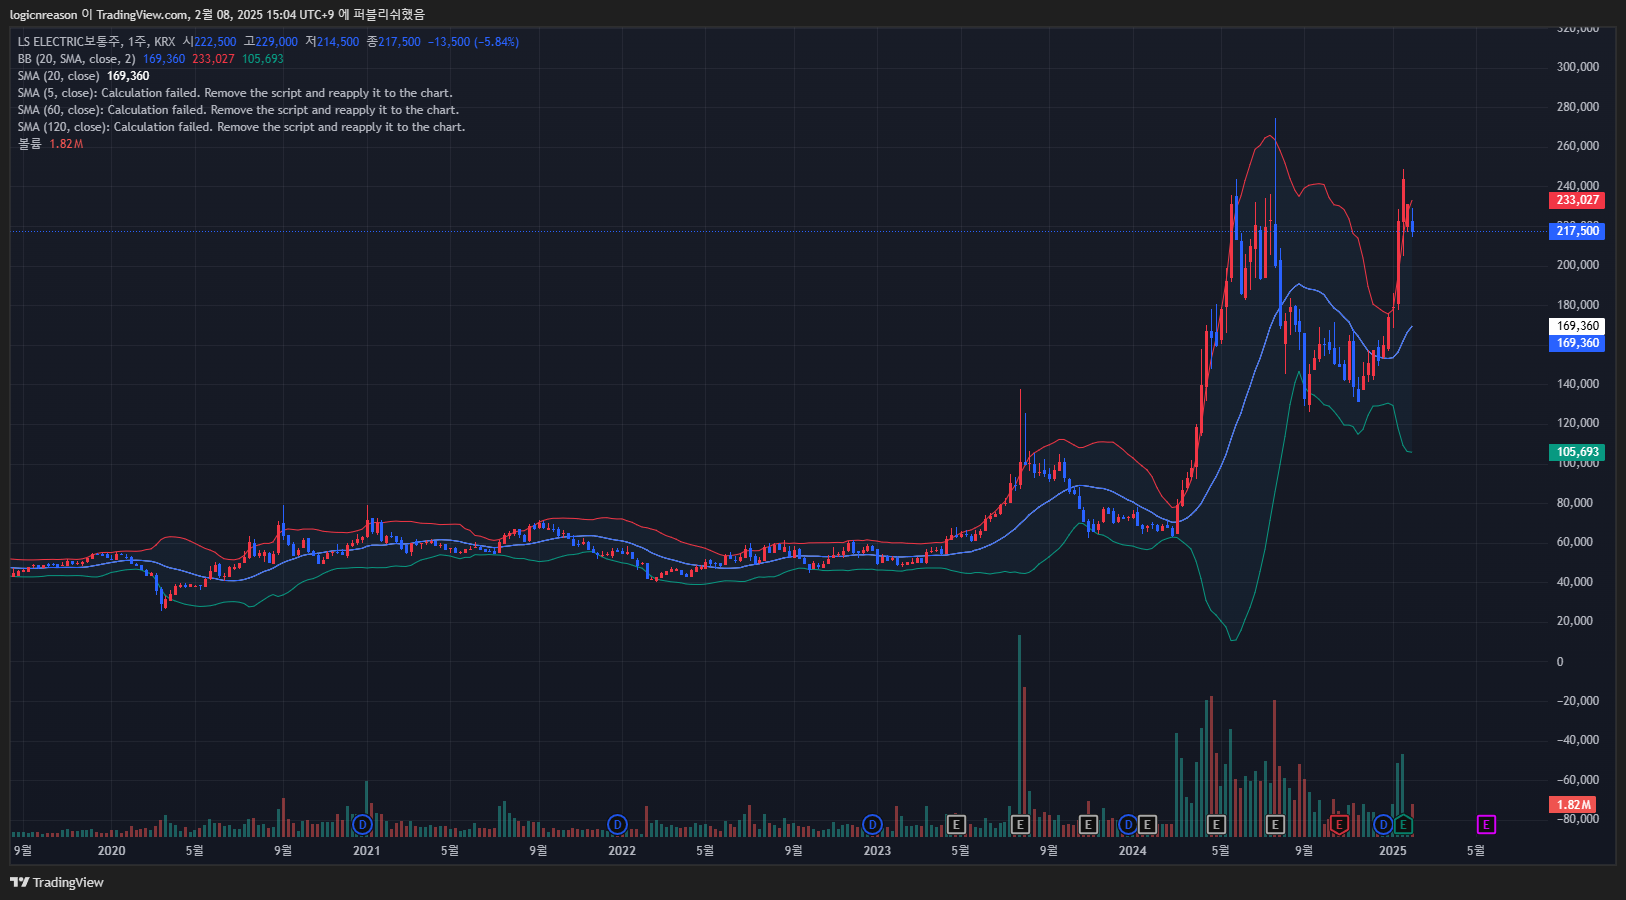Image resolution: width=1626 pixels, height=900 pixels.
Task: Click the blue 169,360 BB basis label
Action: 1577,343
